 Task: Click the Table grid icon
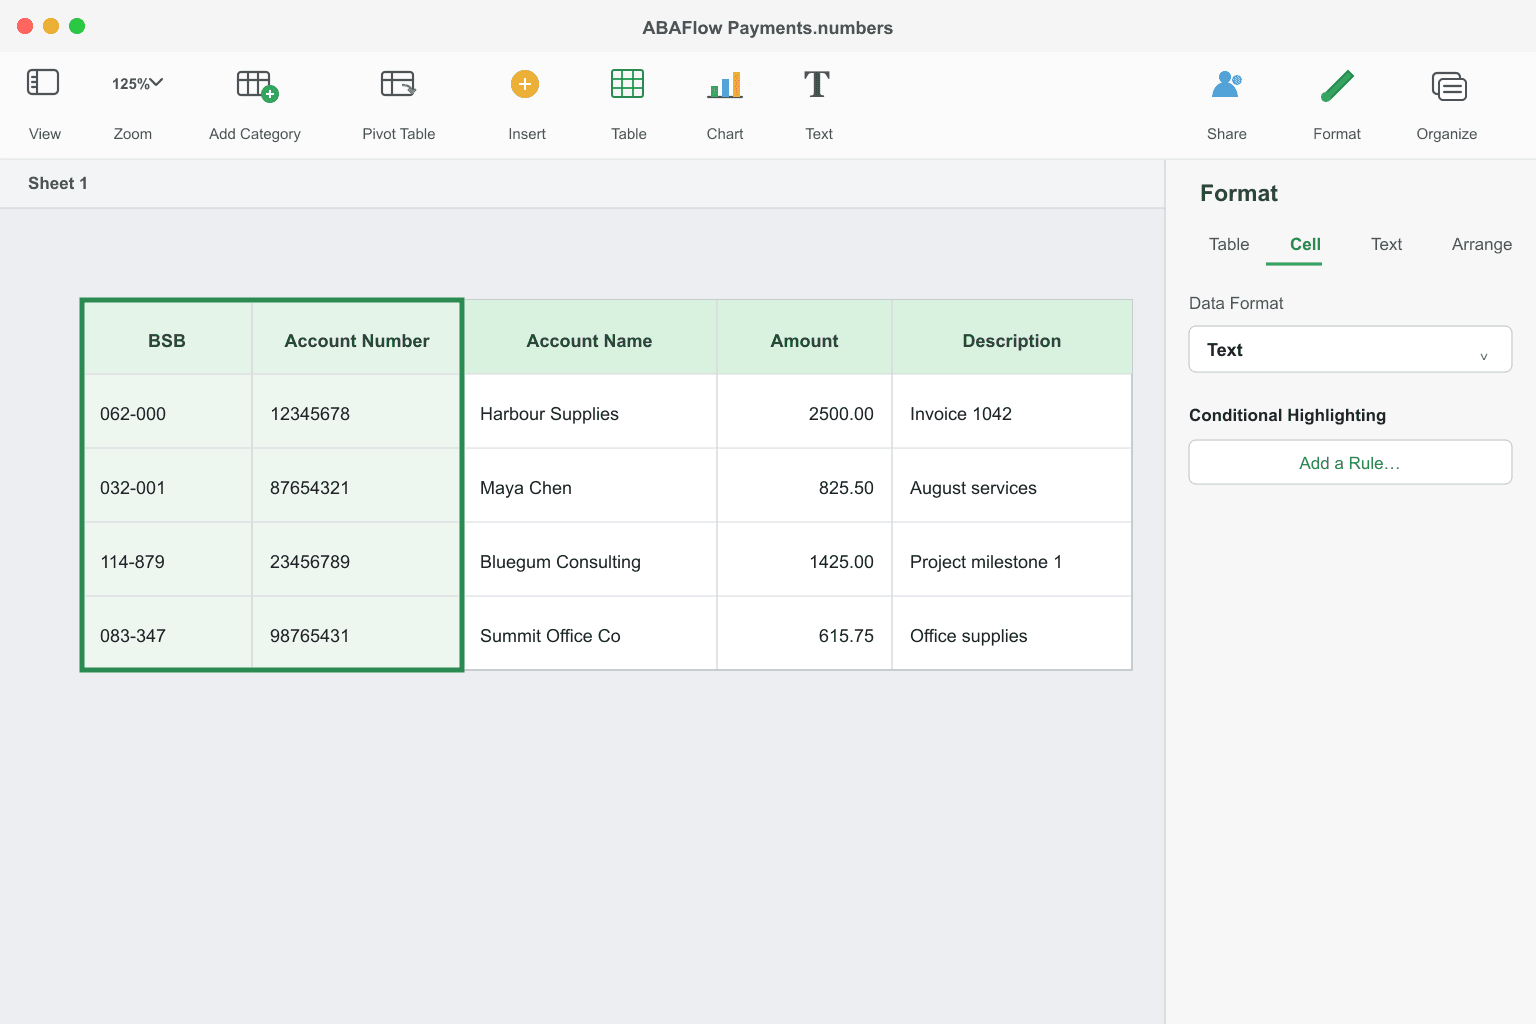[627, 83]
